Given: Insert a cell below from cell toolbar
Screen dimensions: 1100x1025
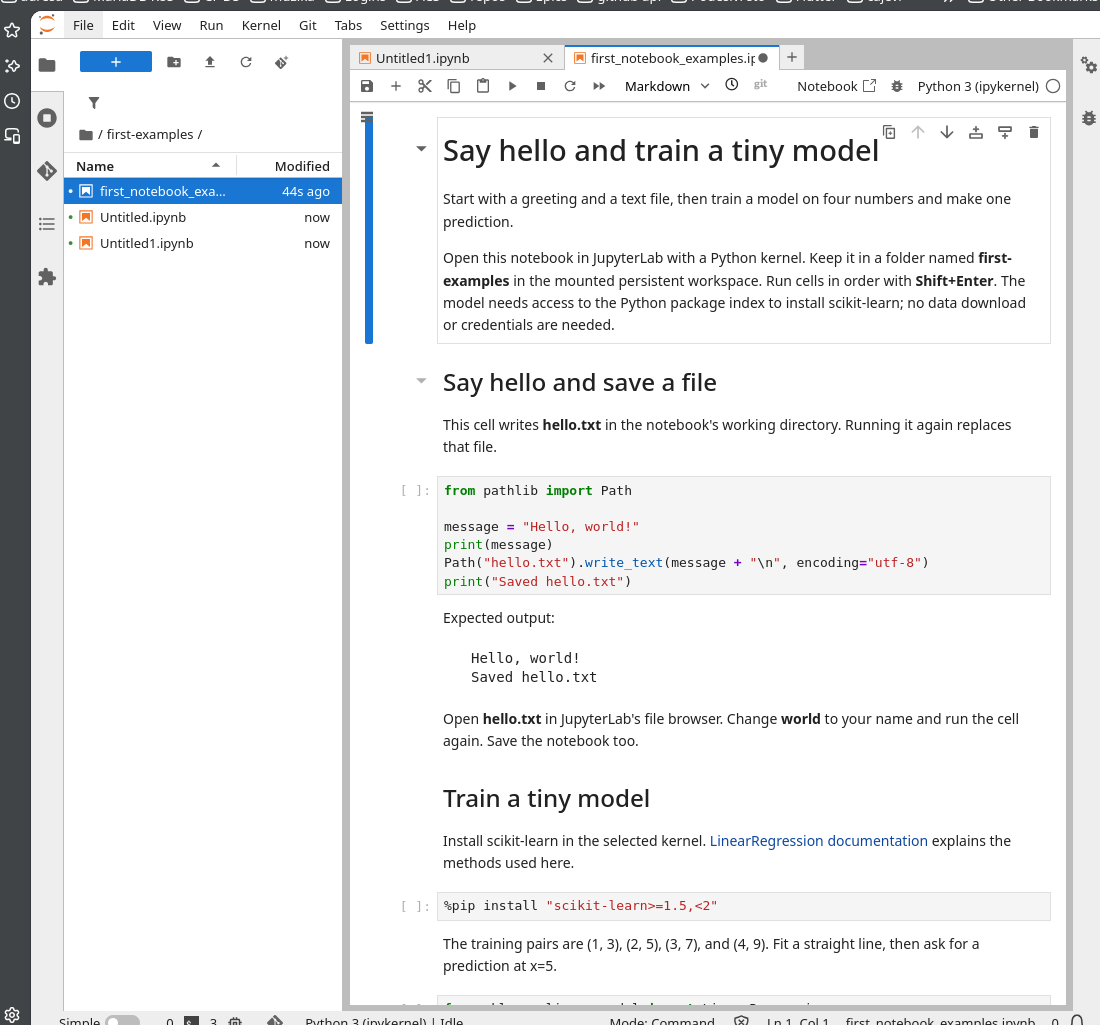Looking at the screenshot, I should pos(1005,132).
